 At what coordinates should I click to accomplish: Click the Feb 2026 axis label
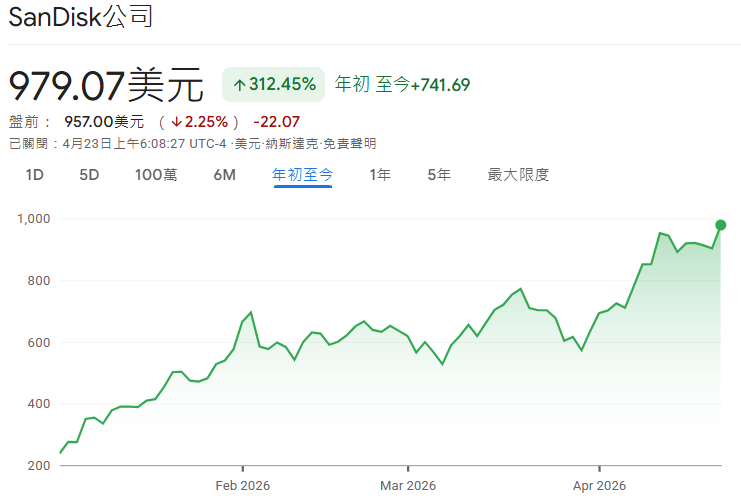pos(242,486)
